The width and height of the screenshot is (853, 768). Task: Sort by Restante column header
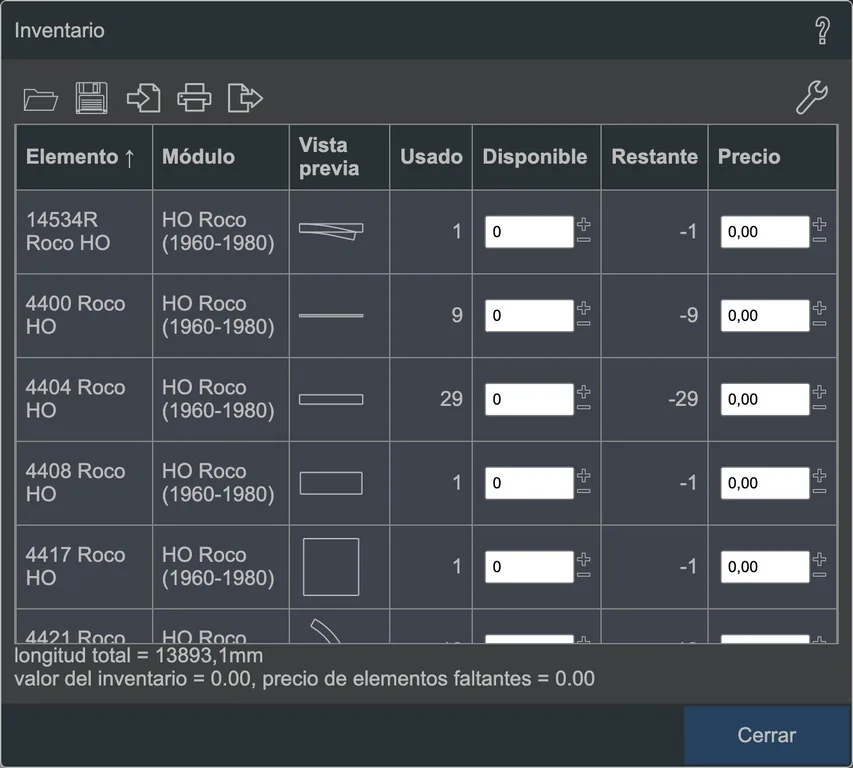654,157
